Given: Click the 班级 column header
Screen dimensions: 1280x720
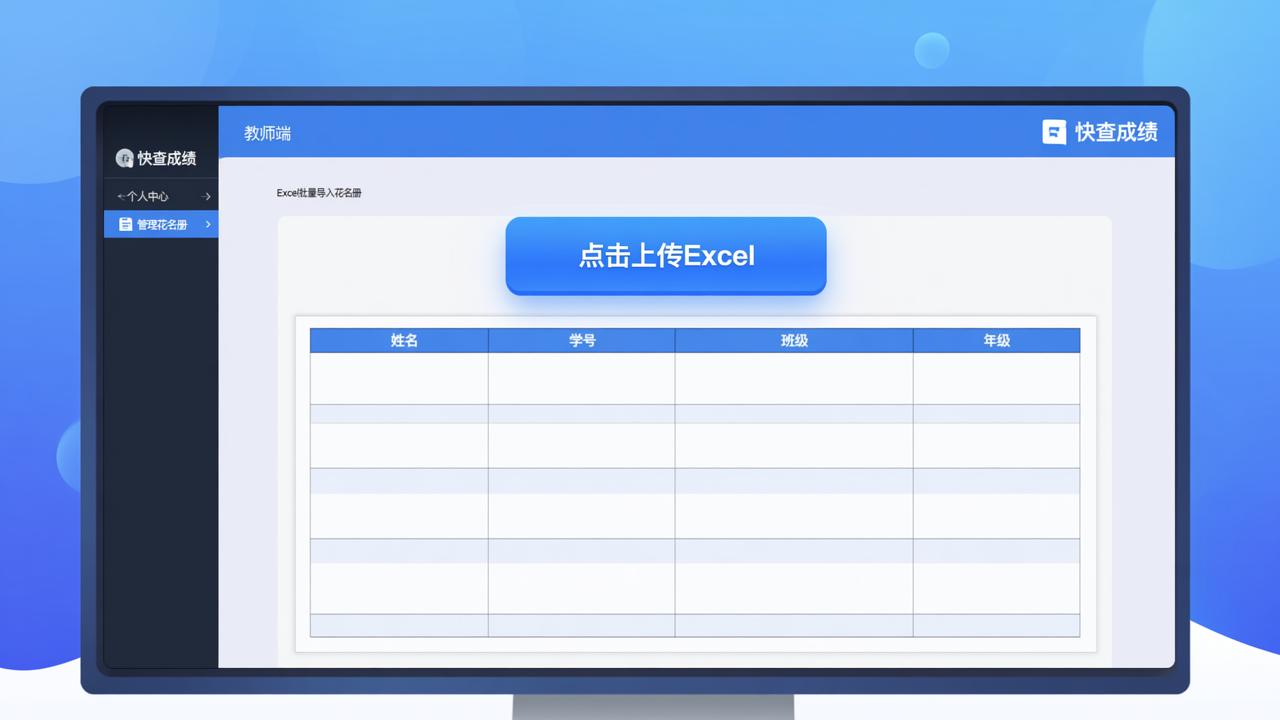Looking at the screenshot, I should click(x=794, y=340).
